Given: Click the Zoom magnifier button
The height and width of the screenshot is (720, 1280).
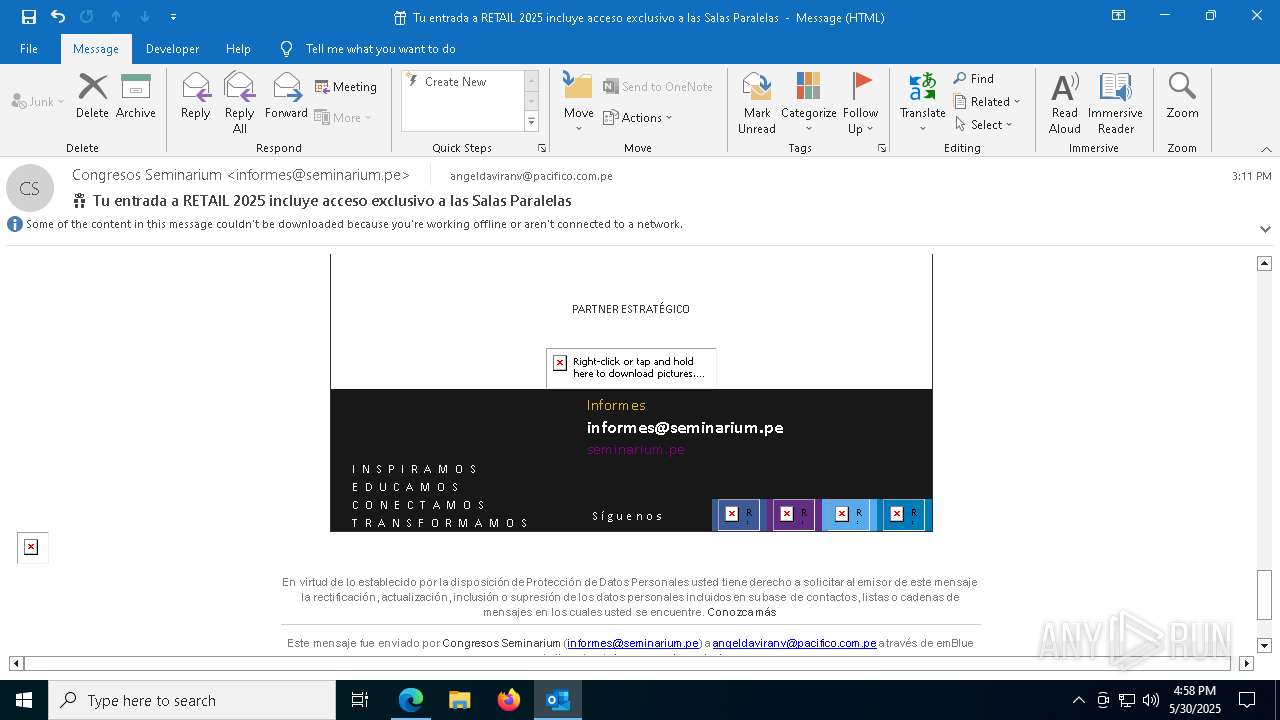Looking at the screenshot, I should coord(1182,96).
